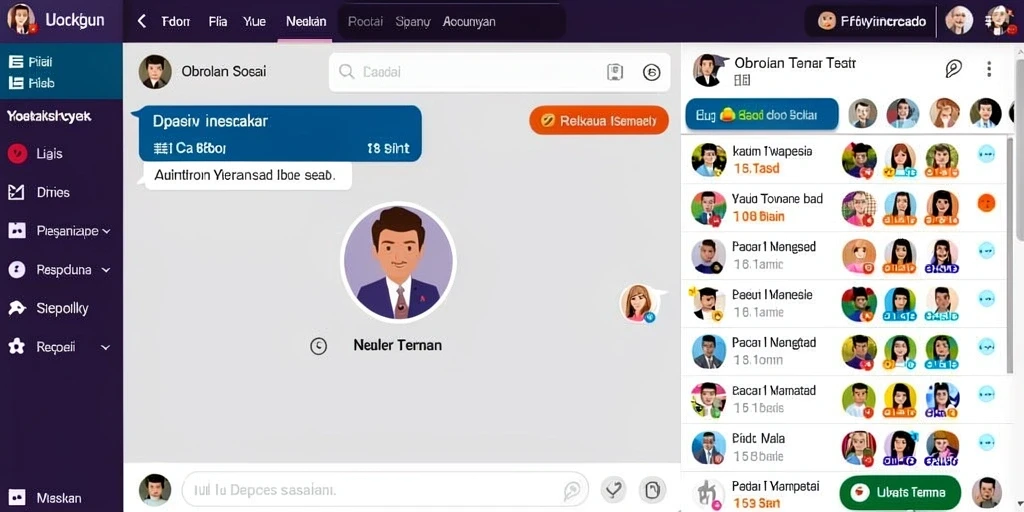Image resolution: width=1024 pixels, height=512 pixels.
Task: Open Bidc Mala contact row
Action: pyautogui.click(x=844, y=447)
